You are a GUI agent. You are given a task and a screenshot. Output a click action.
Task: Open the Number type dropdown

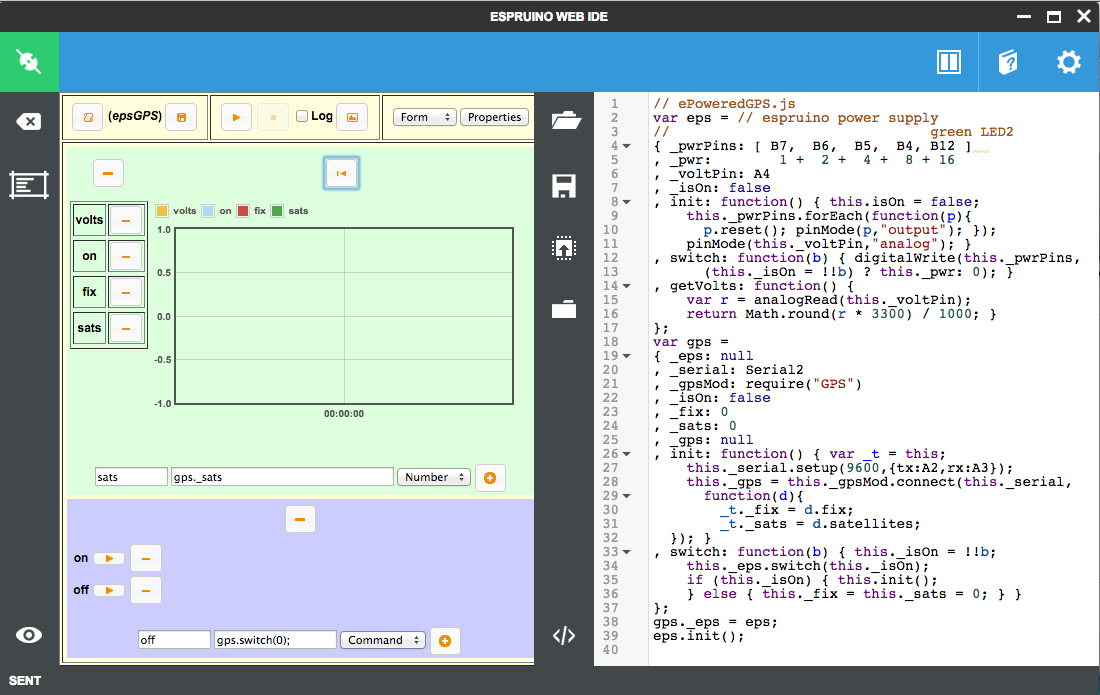[434, 477]
